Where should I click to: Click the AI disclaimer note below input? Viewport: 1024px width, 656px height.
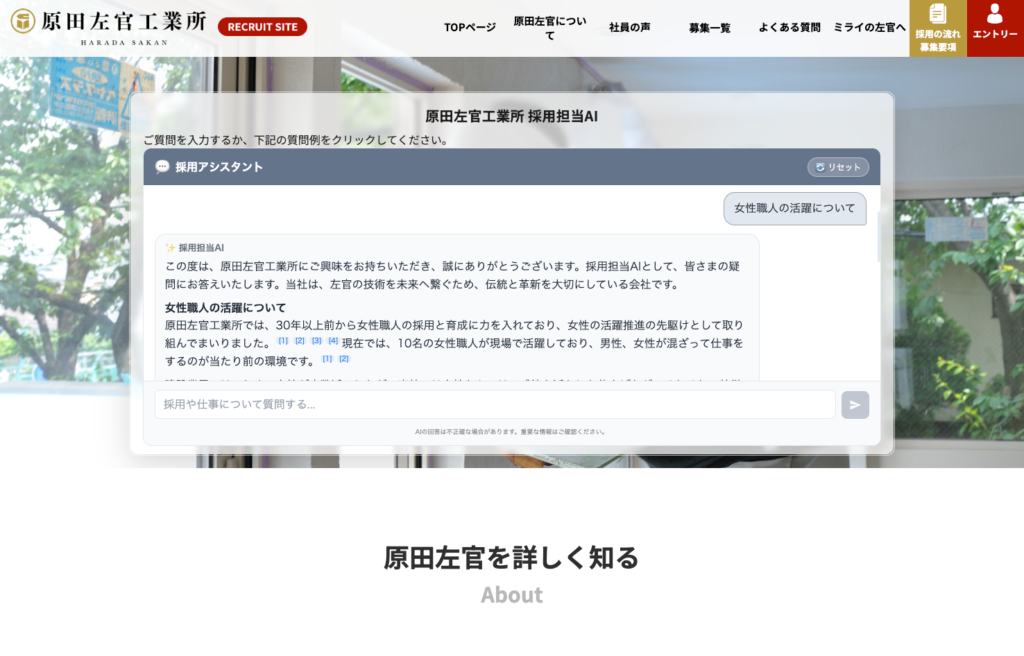(x=510, y=432)
